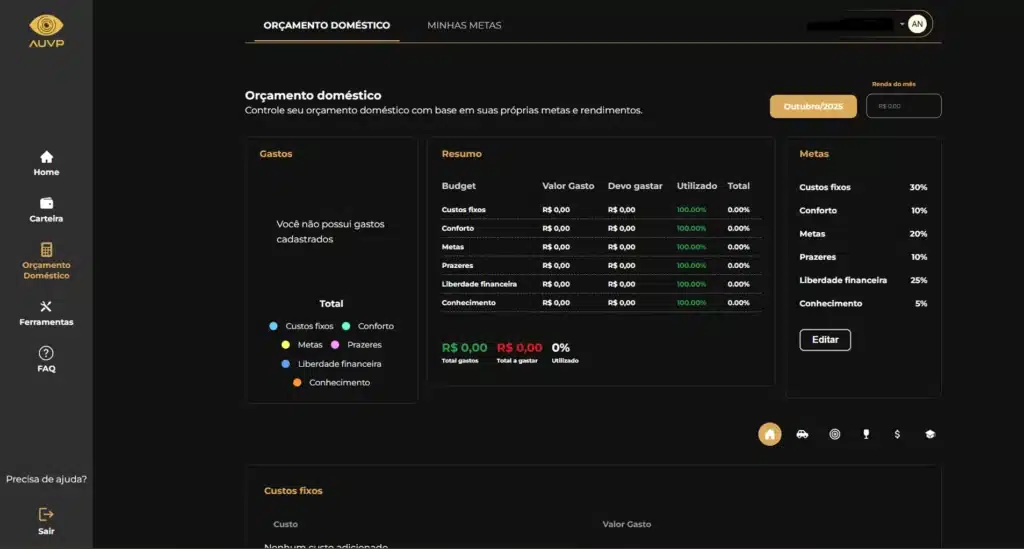Screen dimensions: 1024x549
Task: Click the Precisa de ajuda? link
Action: [46, 479]
